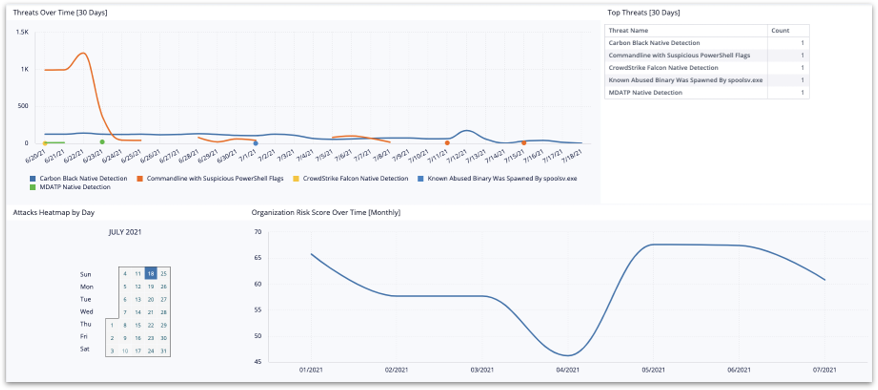The height and width of the screenshot is (390, 878).
Task: Click the 04/2021 label on risk chart
Action: (567, 370)
